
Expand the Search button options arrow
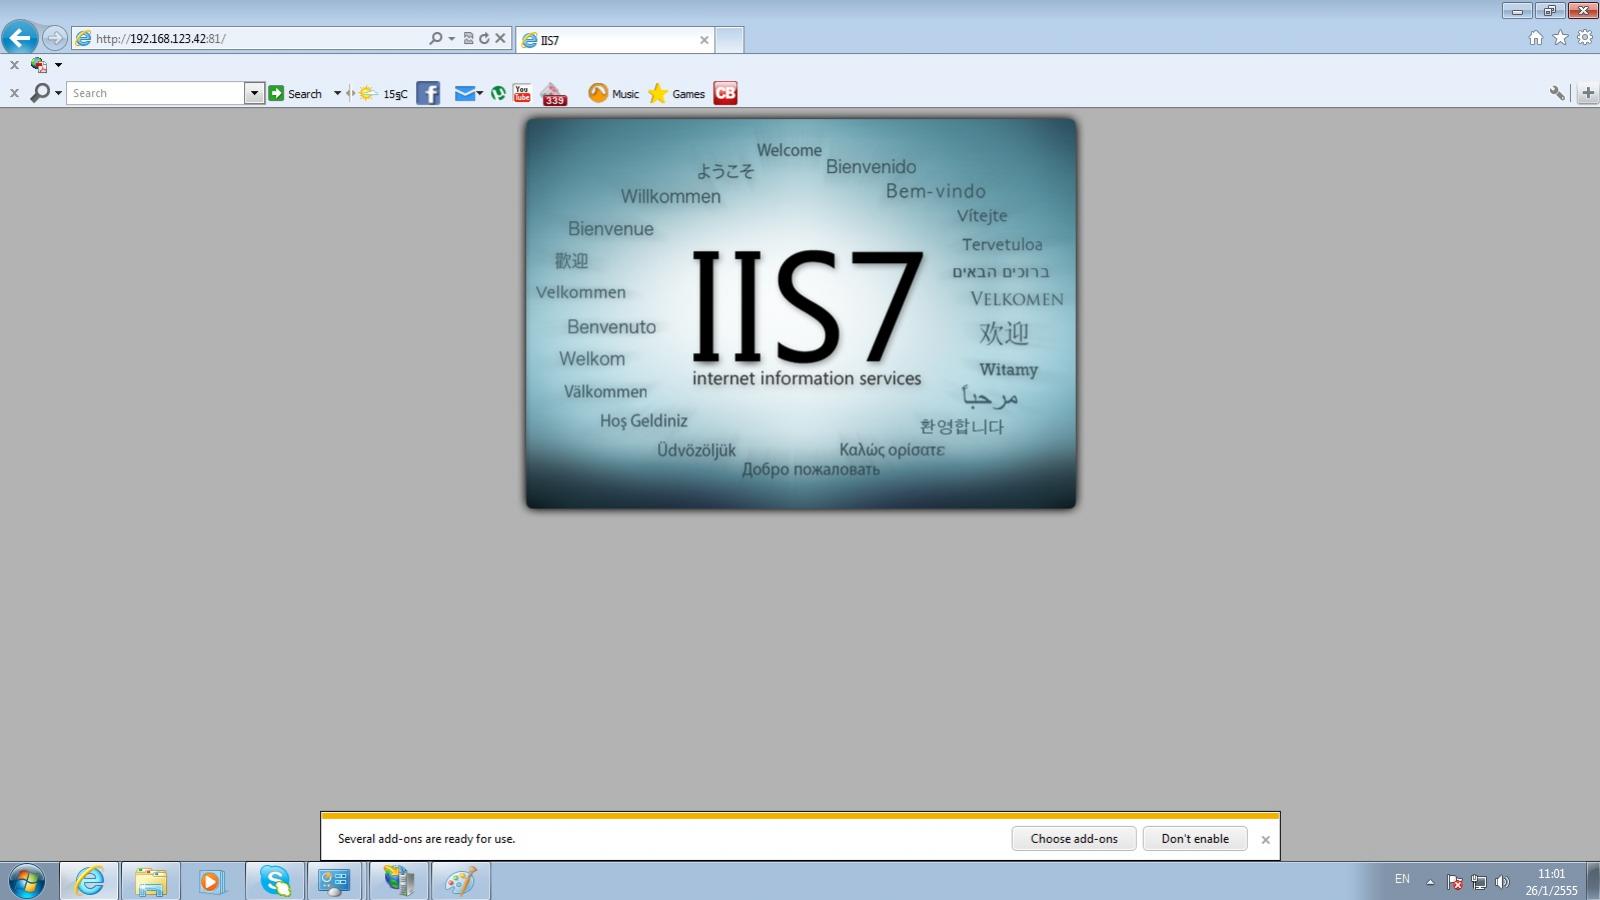[x=337, y=93]
